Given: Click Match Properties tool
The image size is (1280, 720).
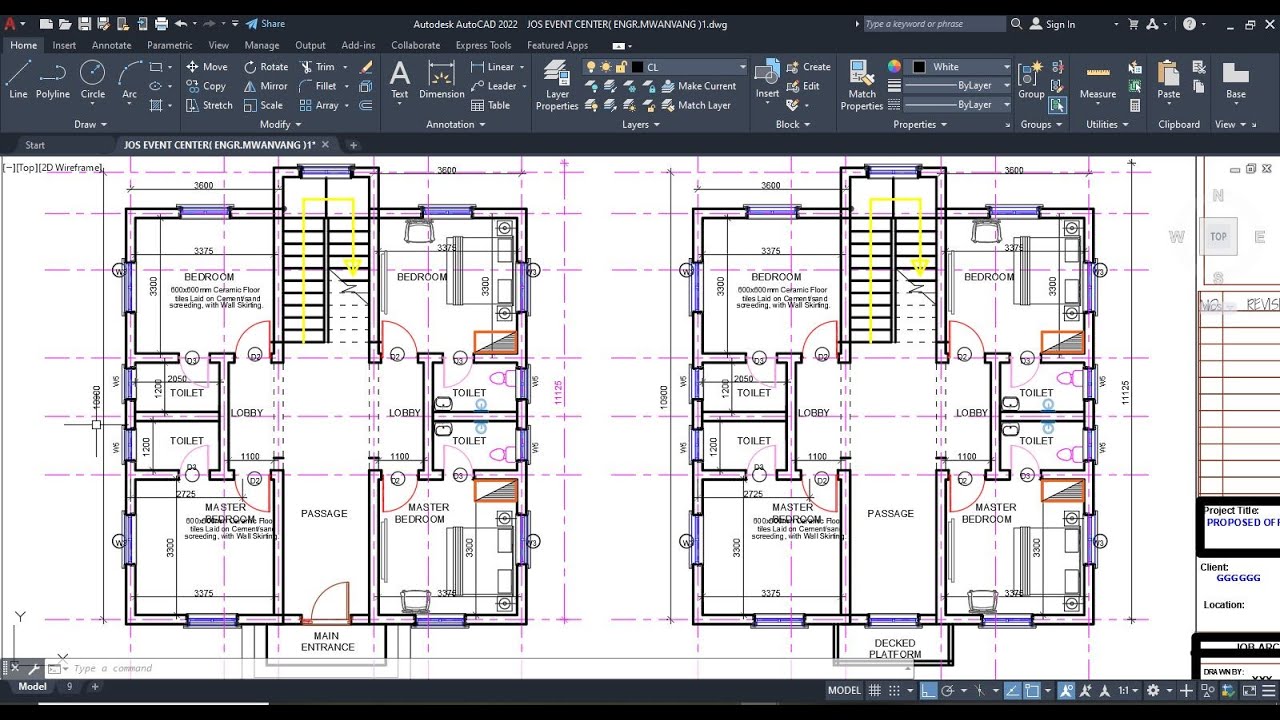Looking at the screenshot, I should point(862,85).
